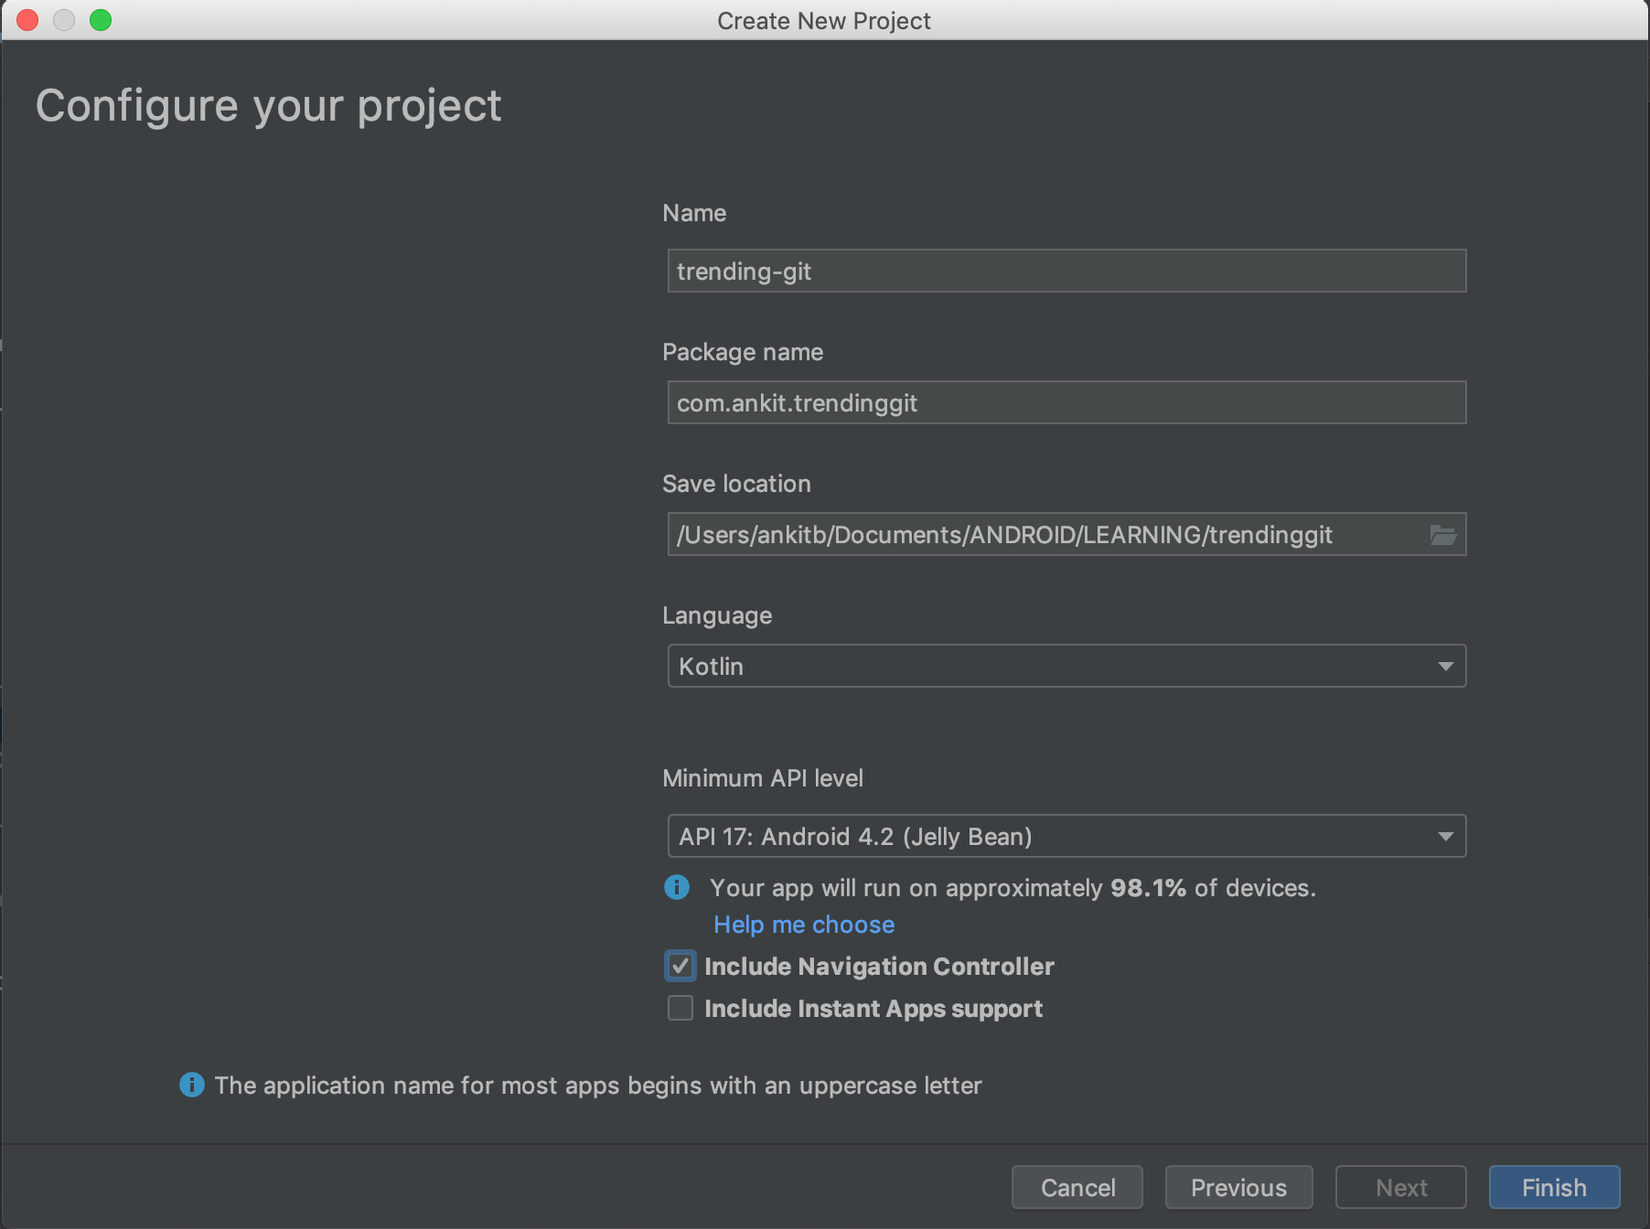This screenshot has height=1229, width=1650.
Task: Click the Next button
Action: coord(1400,1188)
